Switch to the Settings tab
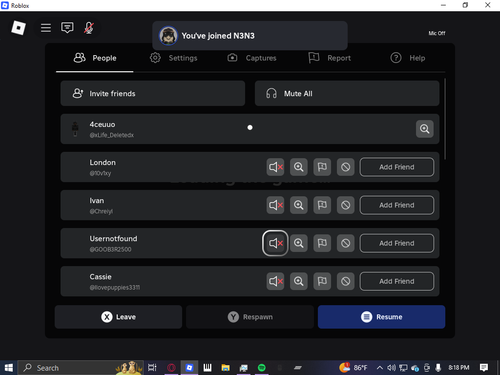Viewport: 500px width, 375px height. pyautogui.click(x=173, y=58)
